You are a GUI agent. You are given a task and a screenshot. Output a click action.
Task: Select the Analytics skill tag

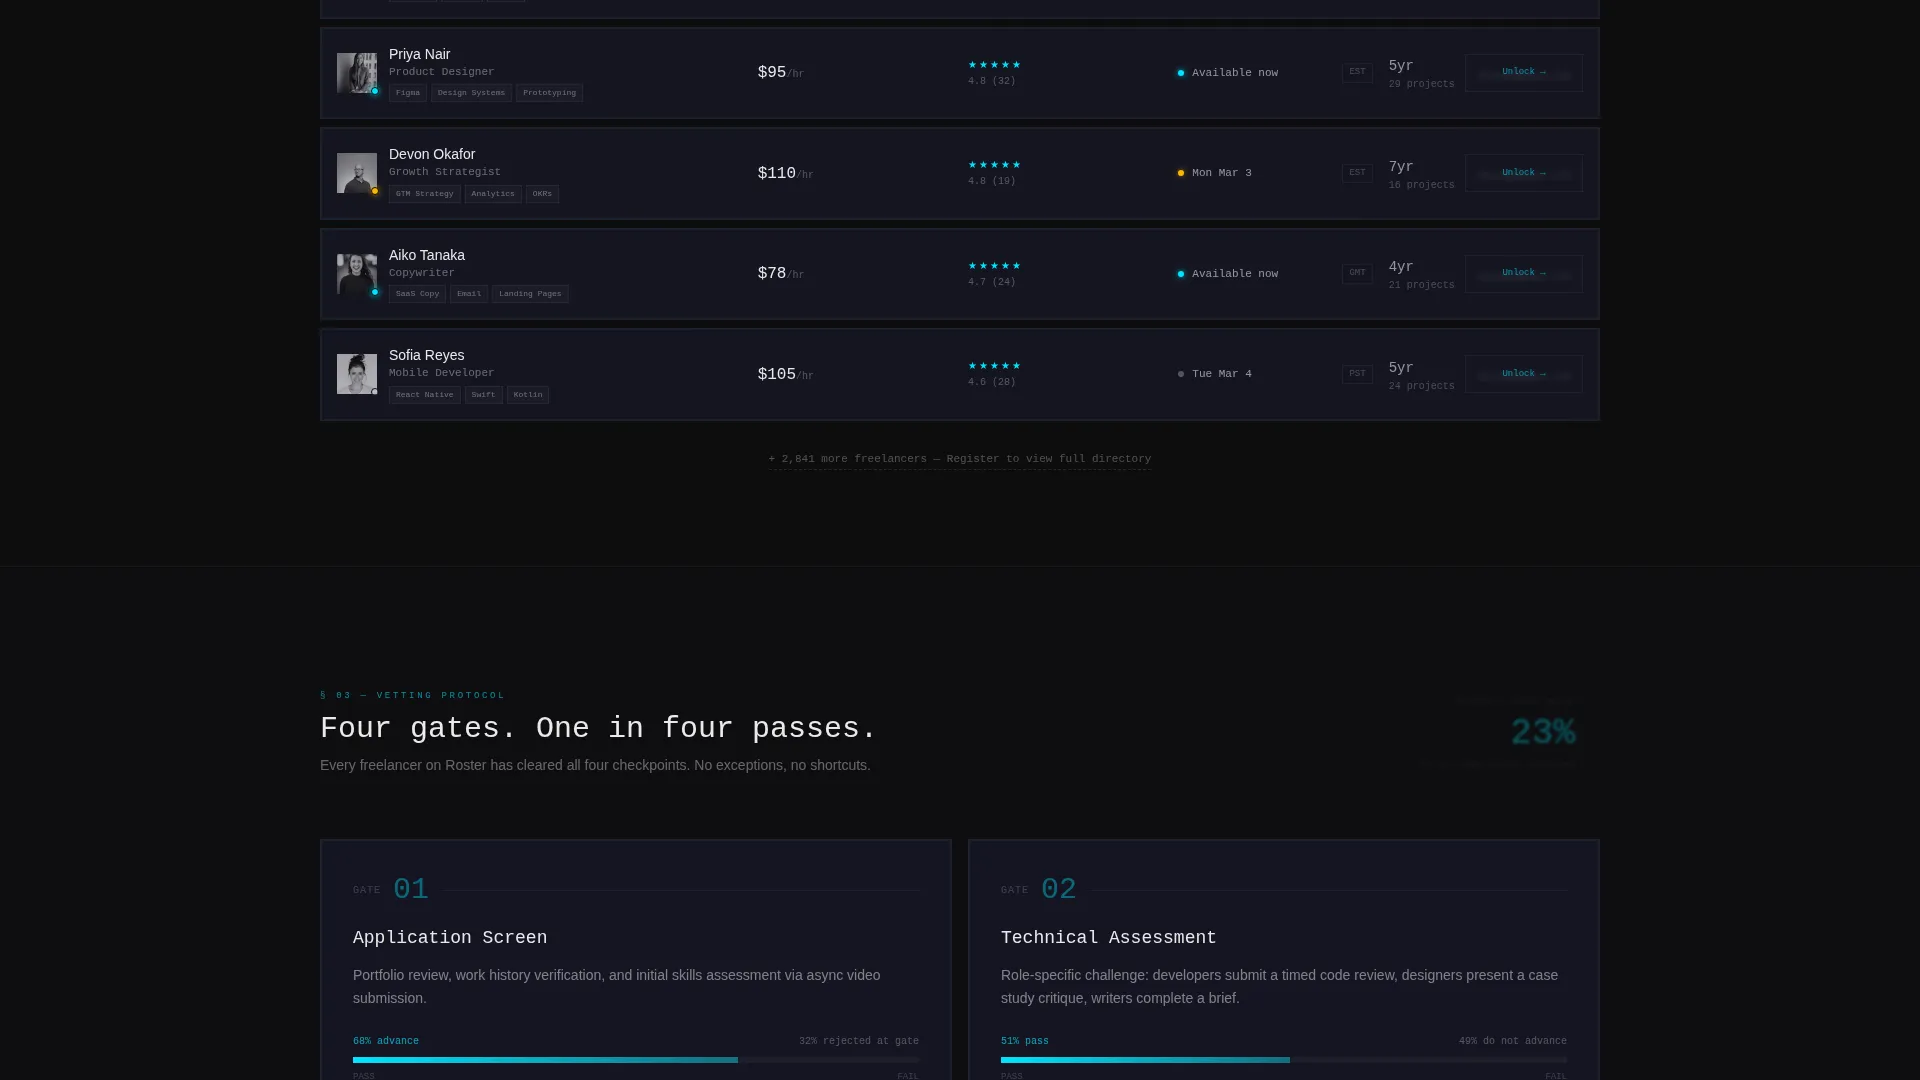point(493,194)
